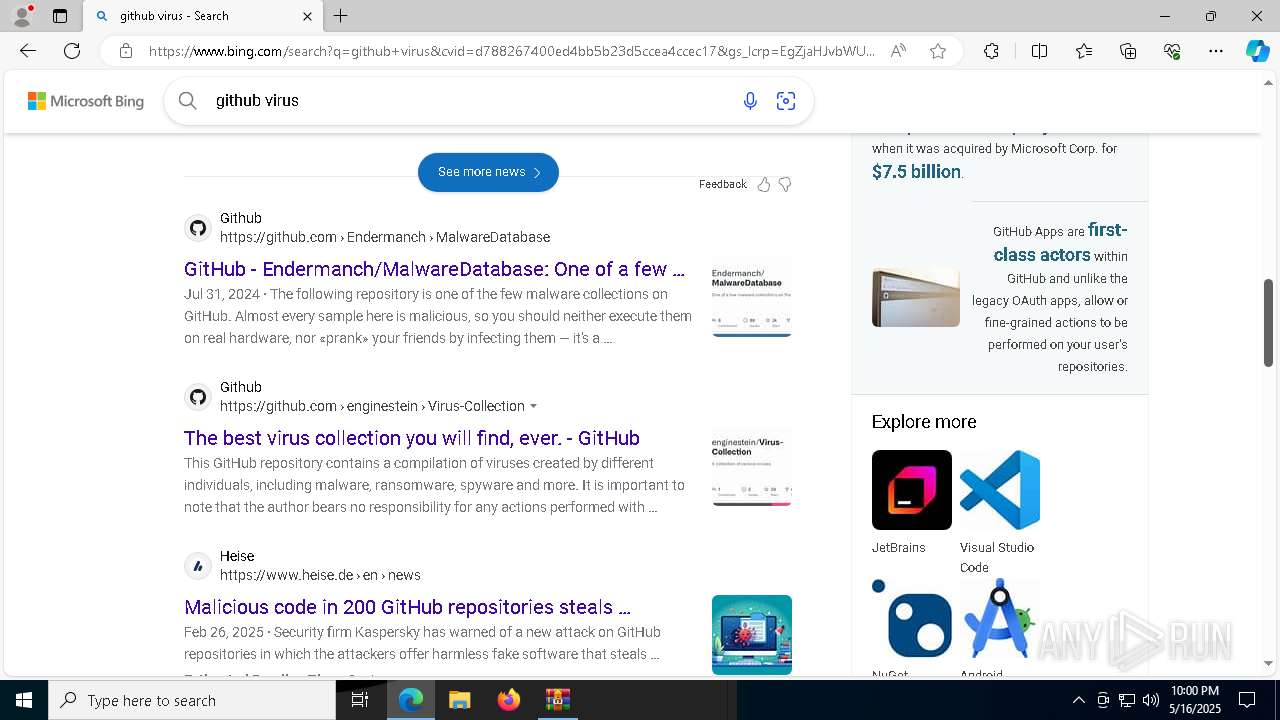1280x720 pixels.
Task: Expand the Virus-Collection URL dropdown arrow
Action: [533, 406]
